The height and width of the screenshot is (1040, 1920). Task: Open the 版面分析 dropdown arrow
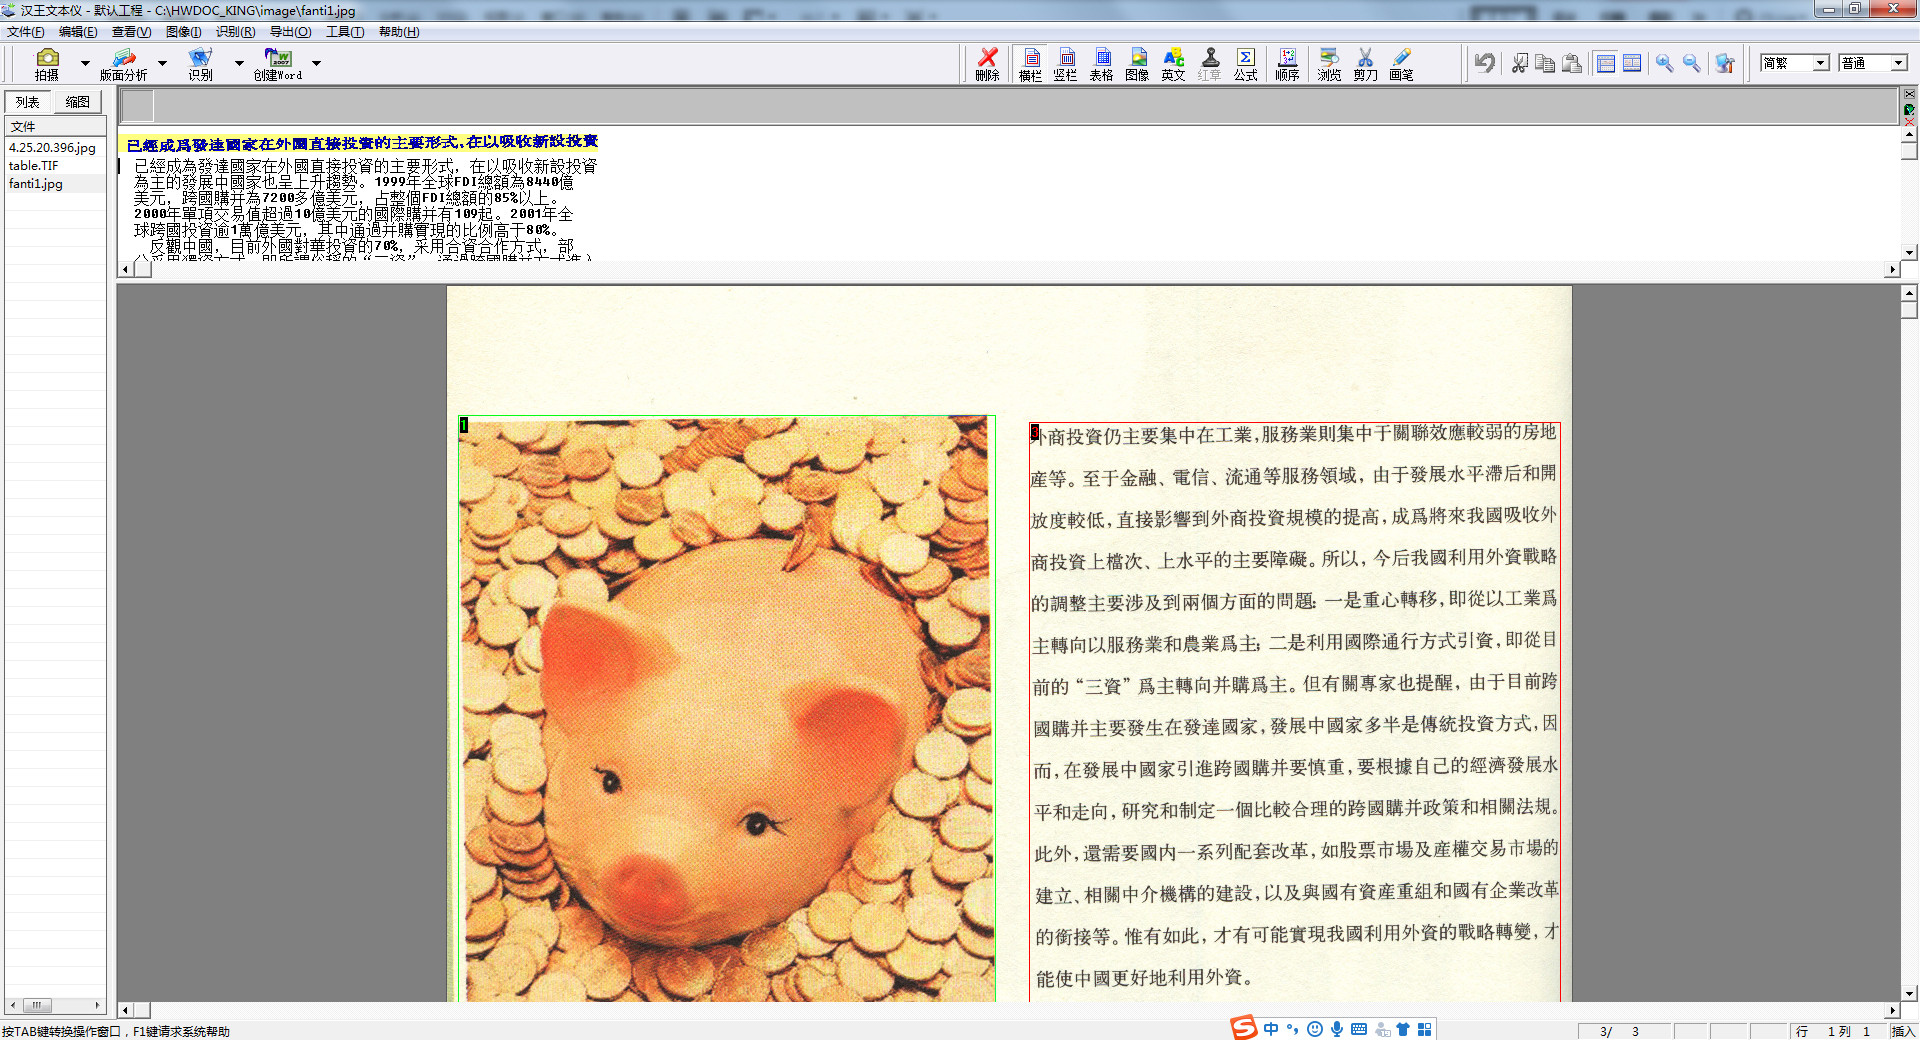coord(162,63)
